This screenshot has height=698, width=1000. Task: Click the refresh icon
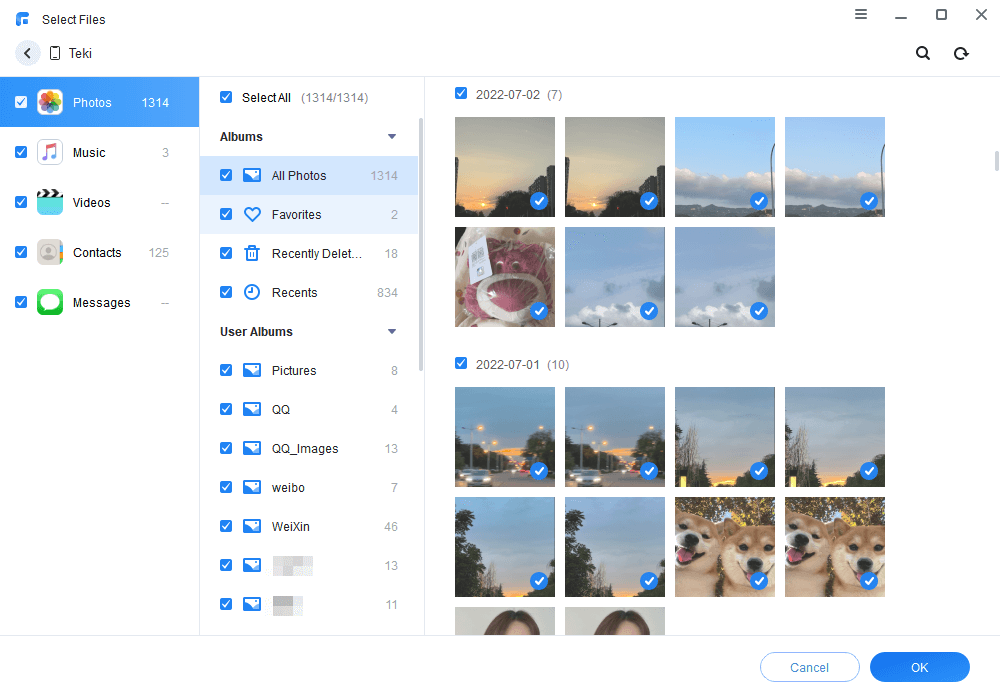[961, 53]
